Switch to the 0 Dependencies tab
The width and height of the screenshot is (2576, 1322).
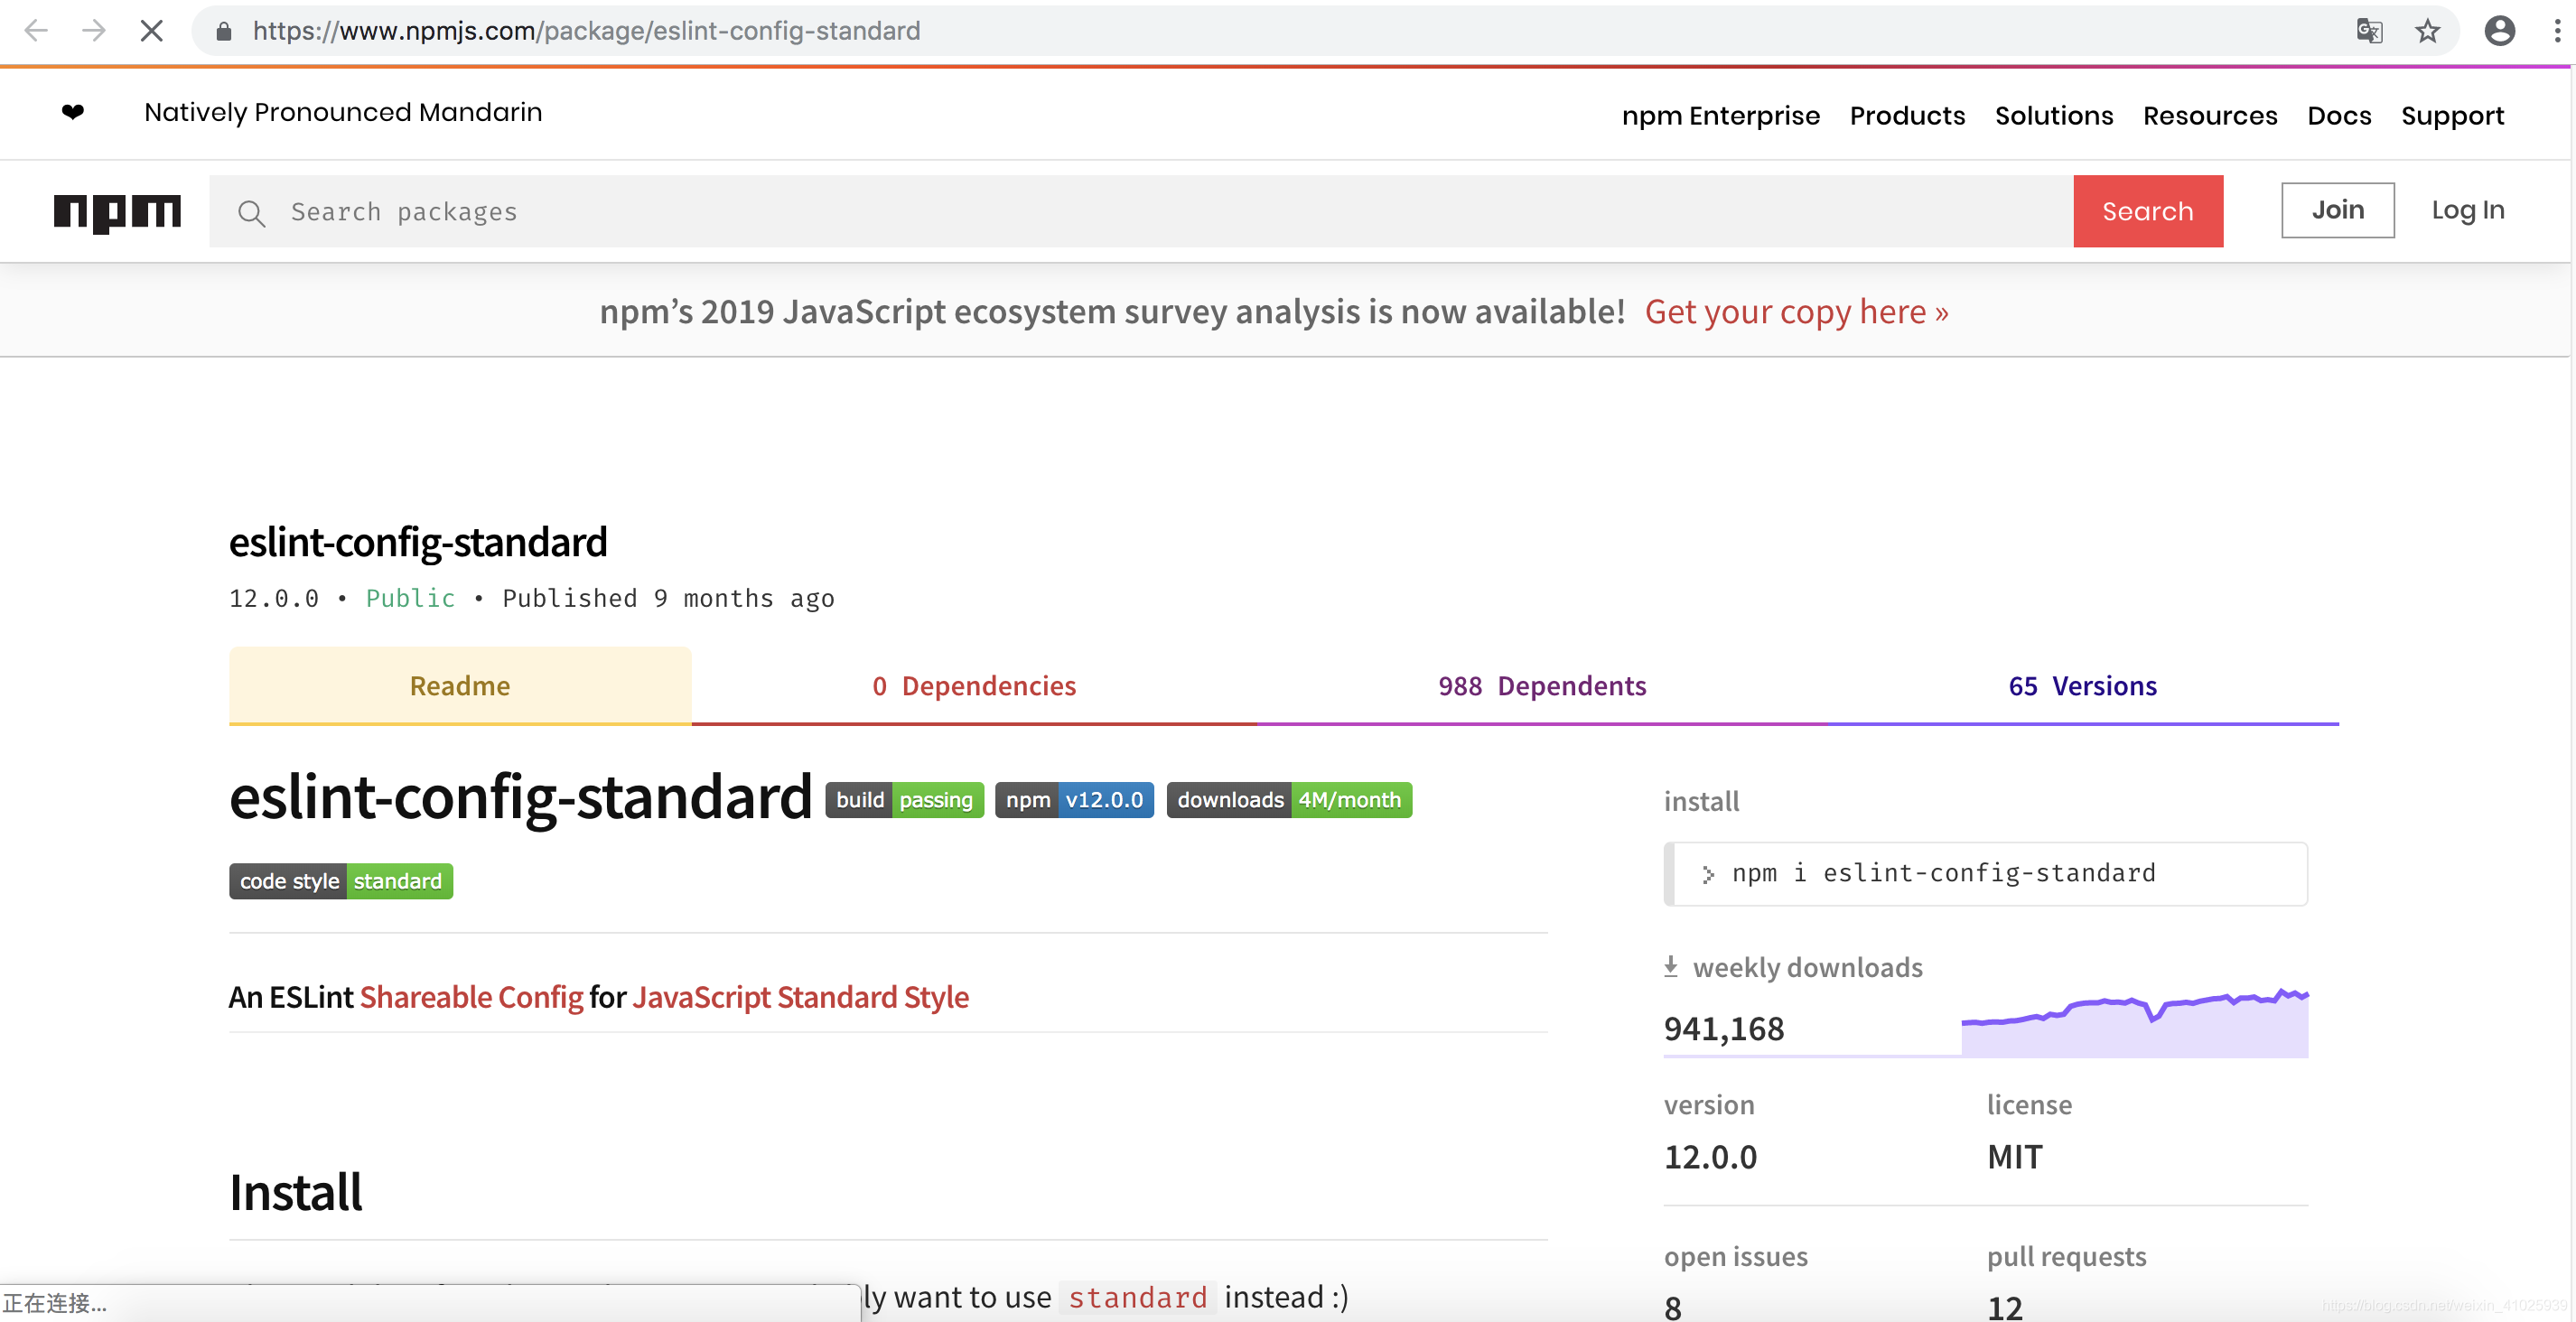point(974,685)
